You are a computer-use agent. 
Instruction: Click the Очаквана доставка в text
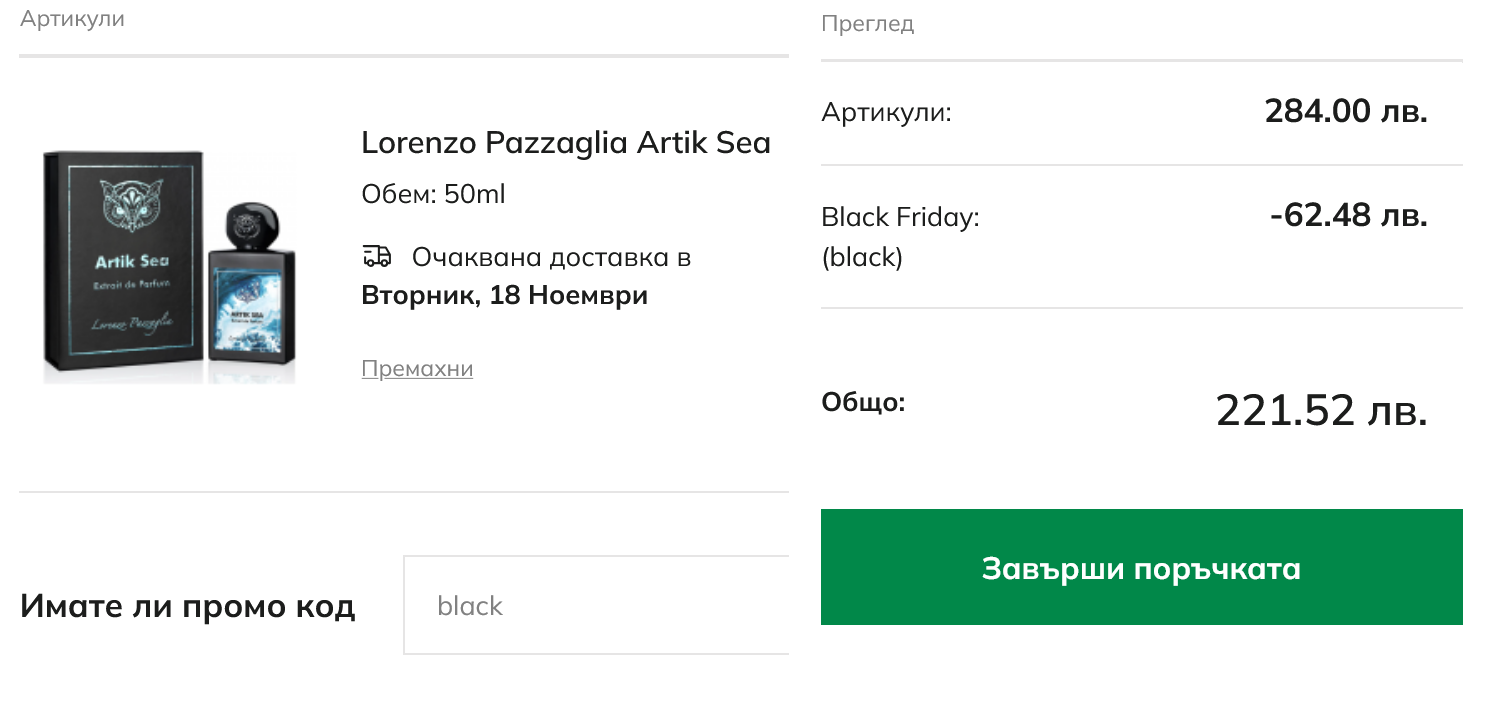(x=551, y=257)
